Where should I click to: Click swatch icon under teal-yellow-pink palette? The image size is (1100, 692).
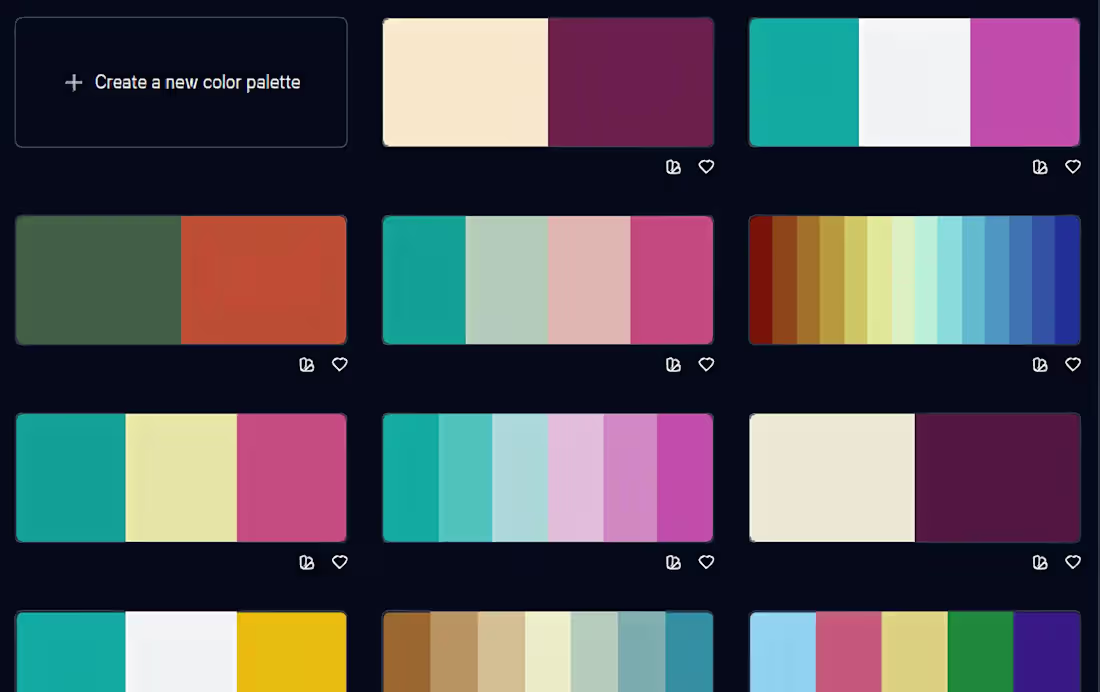[x=307, y=563]
